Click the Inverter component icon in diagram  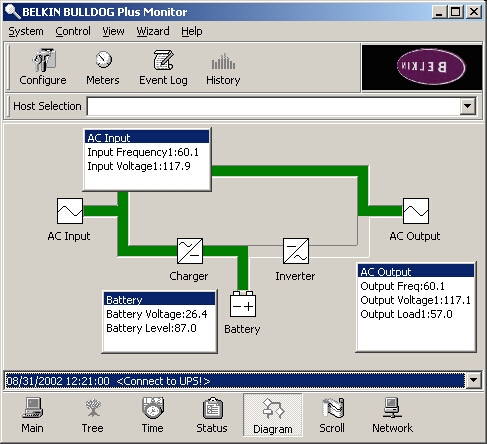(296, 251)
